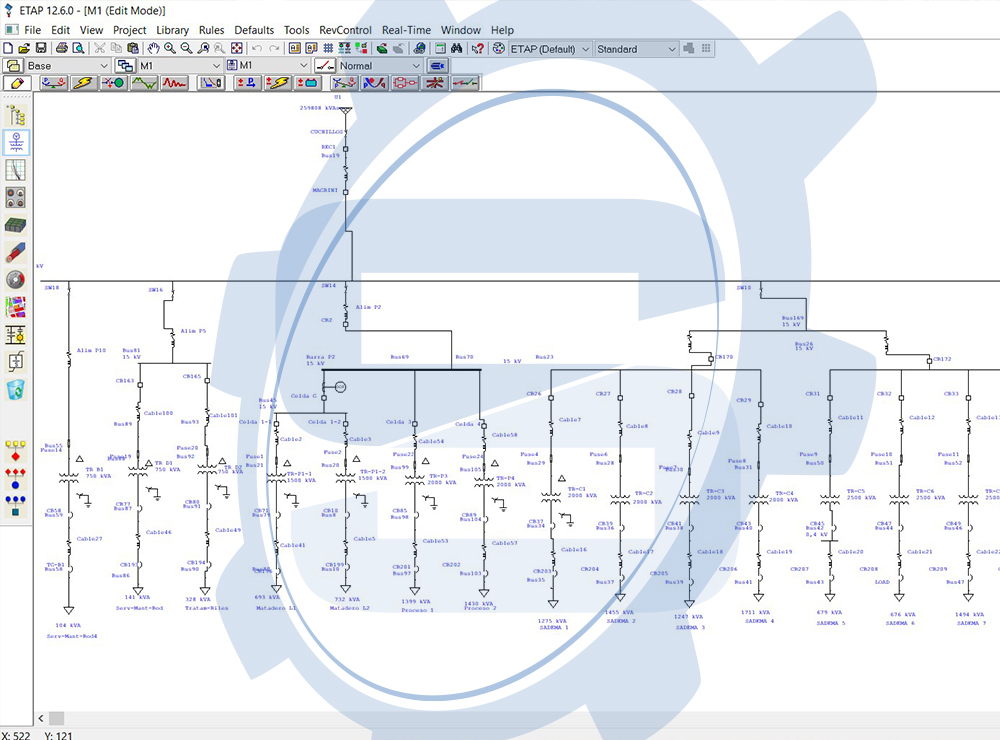Click the horizontal scrollbar thumb at bottom
Screen dimensions: 1000x740
pyautogui.click(x=56, y=718)
